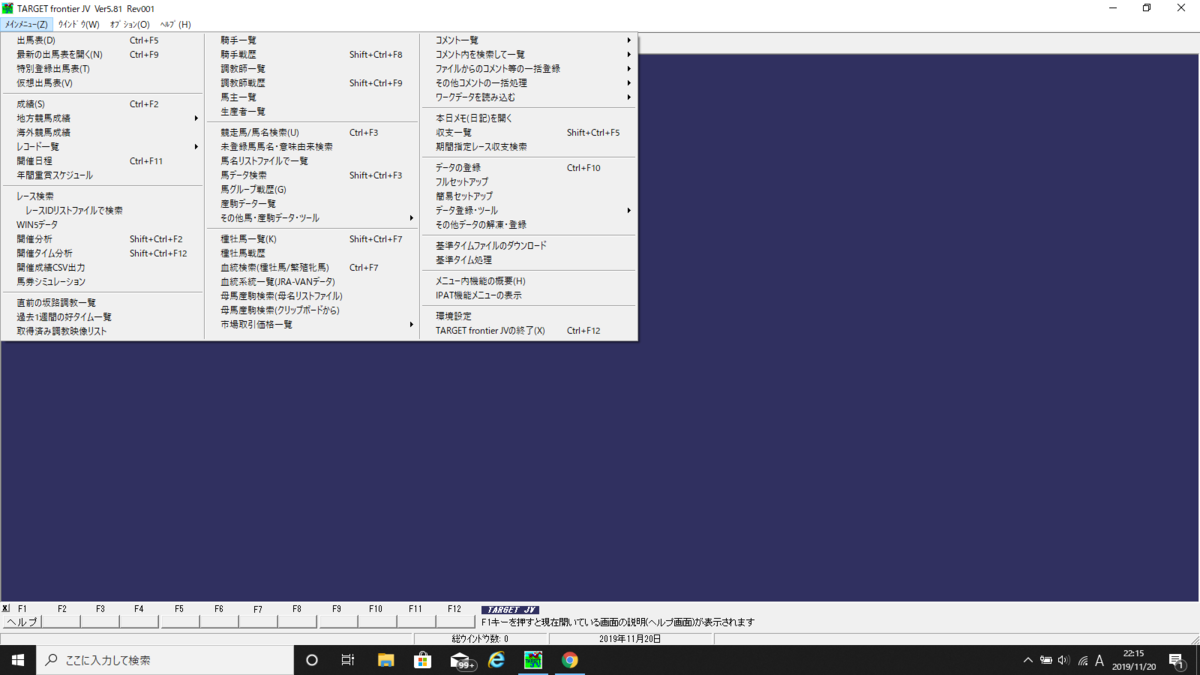Launch Internet Explorer from the taskbar
The height and width of the screenshot is (675, 1200).
497,660
